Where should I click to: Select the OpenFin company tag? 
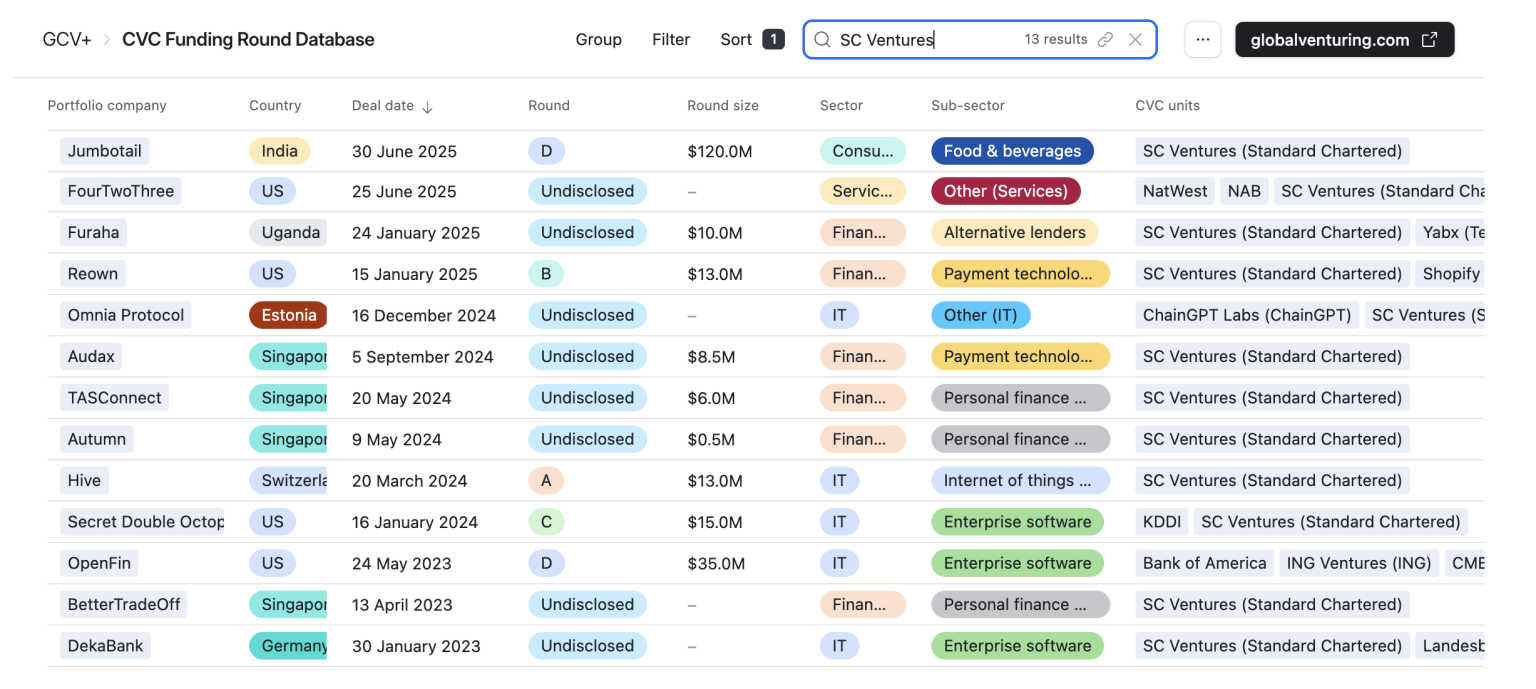pyautogui.click(x=99, y=563)
